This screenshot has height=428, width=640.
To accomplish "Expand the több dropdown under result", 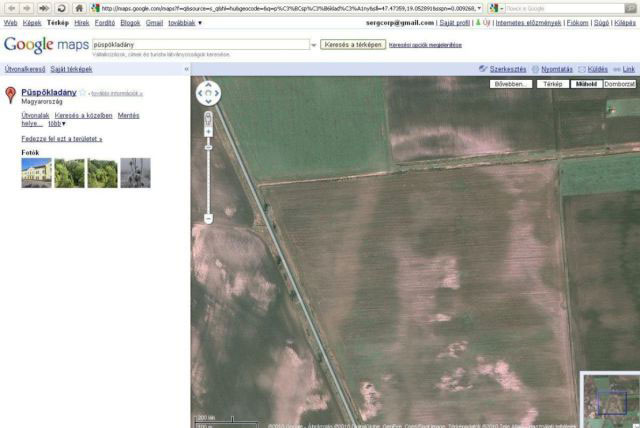I will point(57,123).
